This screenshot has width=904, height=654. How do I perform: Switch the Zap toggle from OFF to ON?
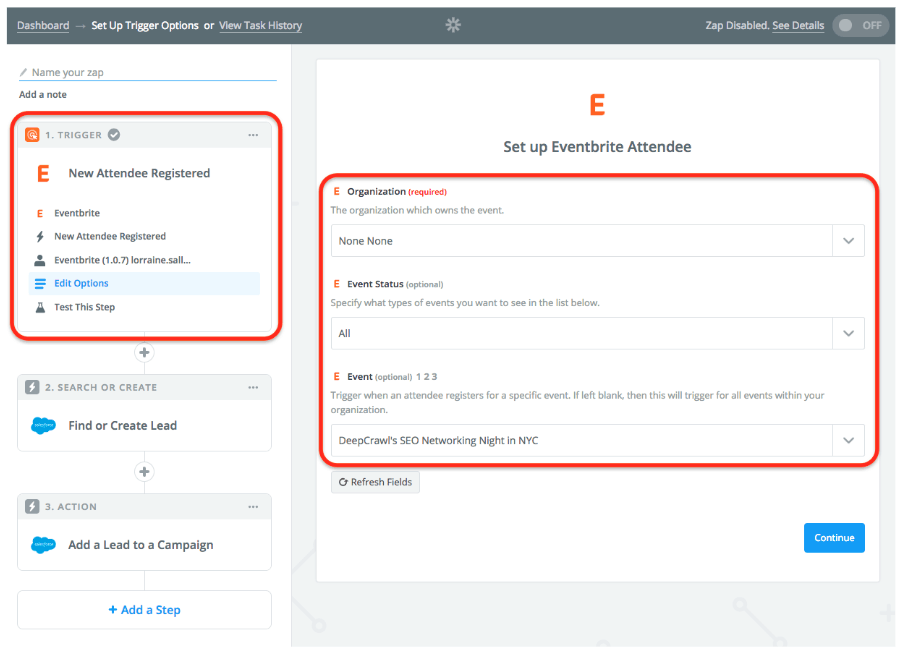coord(858,25)
